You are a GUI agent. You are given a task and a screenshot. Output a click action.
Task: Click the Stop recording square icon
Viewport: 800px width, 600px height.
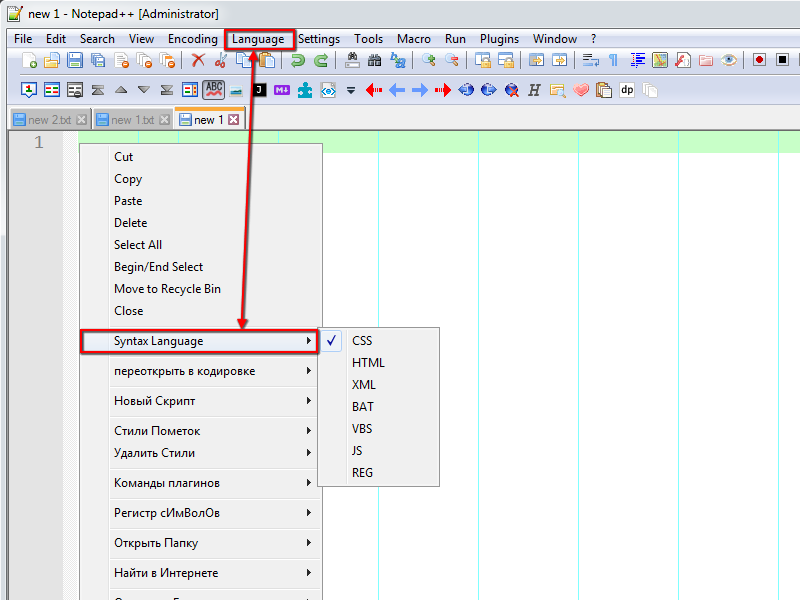[782, 60]
